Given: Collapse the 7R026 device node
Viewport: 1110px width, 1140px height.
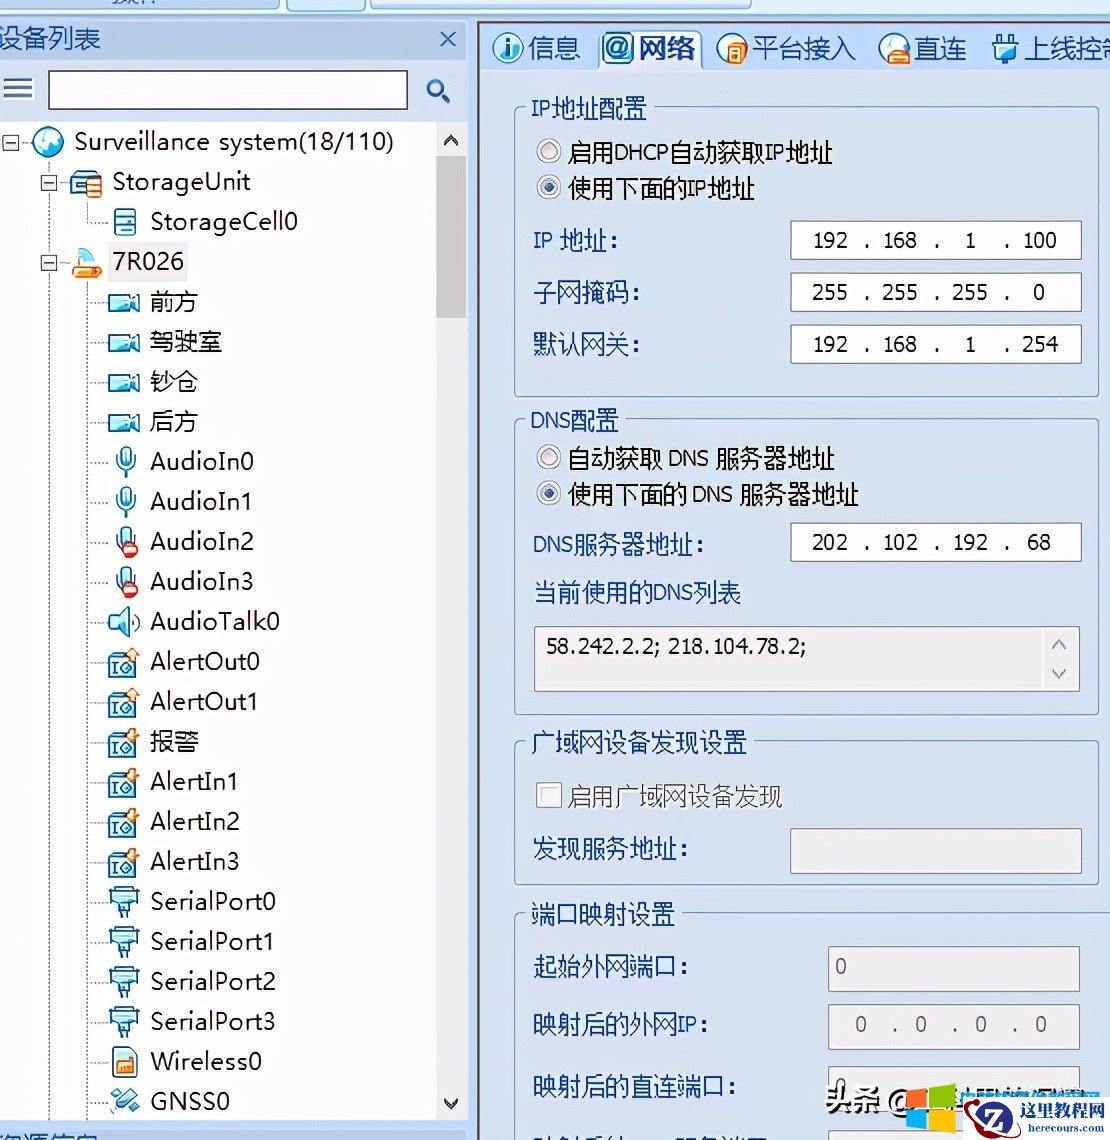Looking at the screenshot, I should pos(49,262).
